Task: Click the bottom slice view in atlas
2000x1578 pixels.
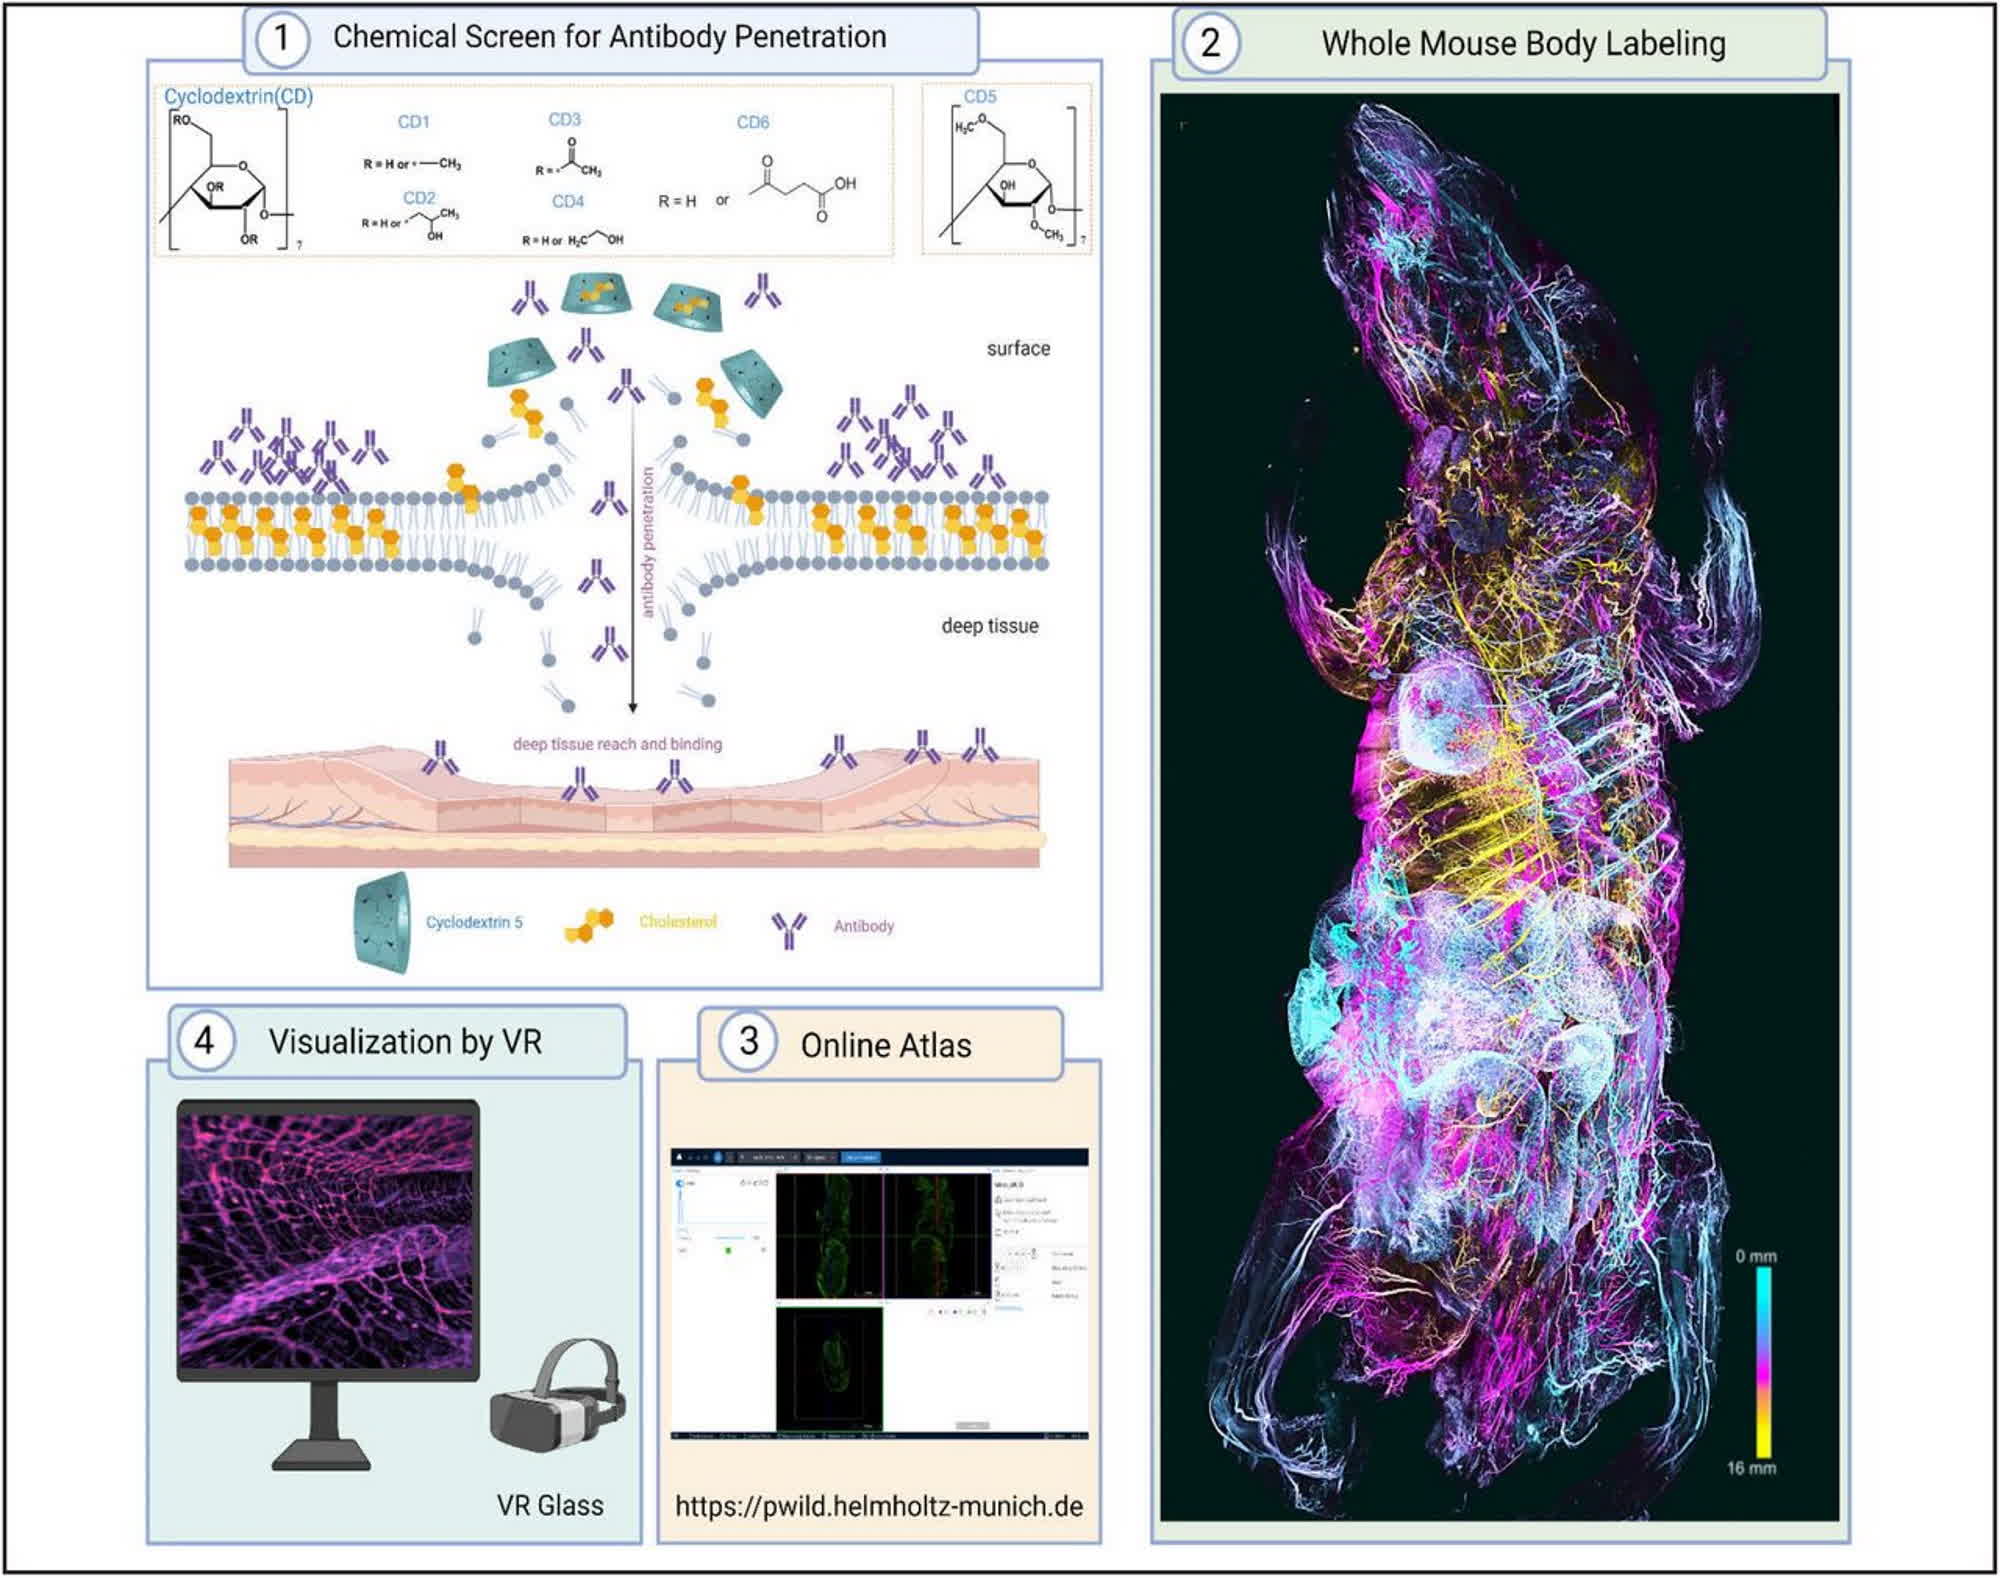Action: (829, 1370)
